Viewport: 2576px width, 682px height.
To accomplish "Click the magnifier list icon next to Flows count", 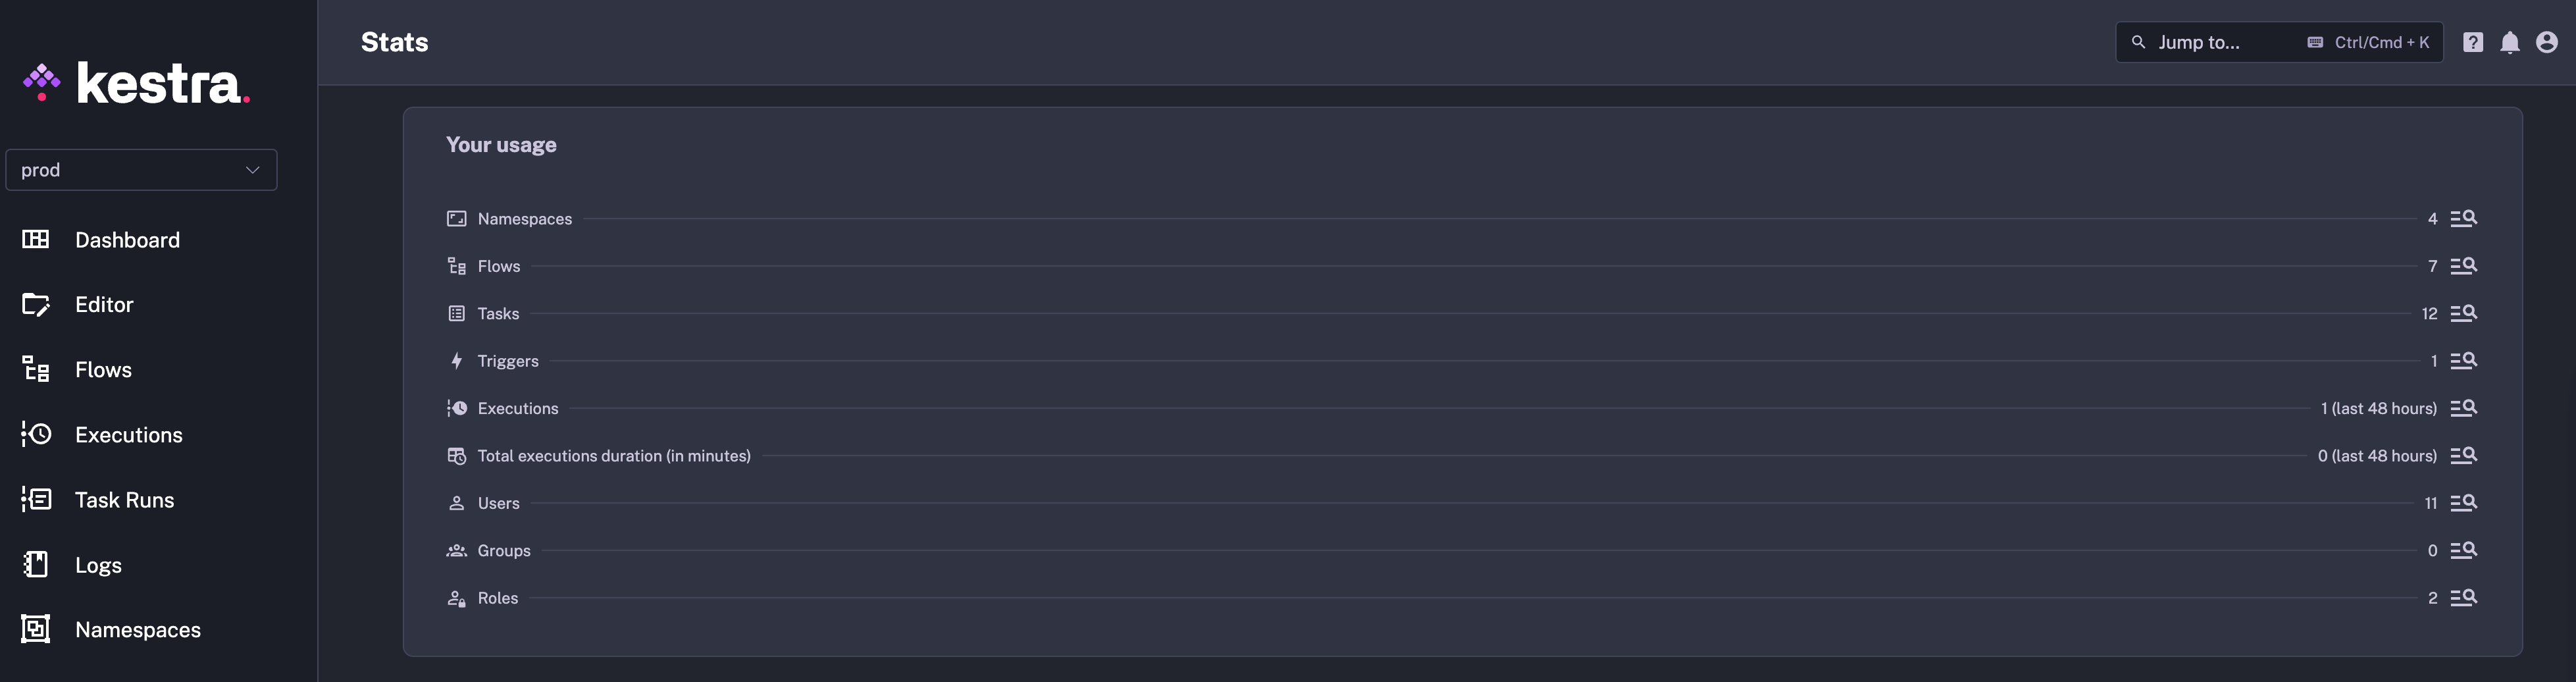I will (x=2464, y=266).
